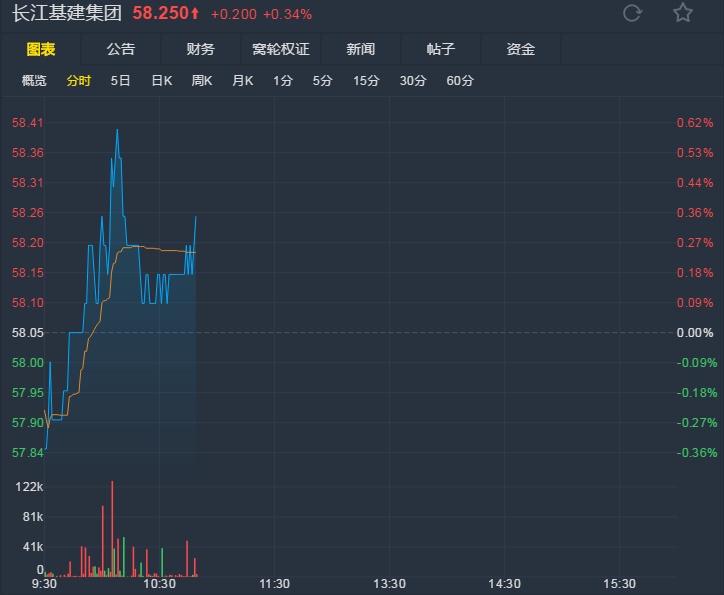This screenshot has height=595, width=724.
Task: Switch to 月K monthly chart
Action: pos(242,81)
